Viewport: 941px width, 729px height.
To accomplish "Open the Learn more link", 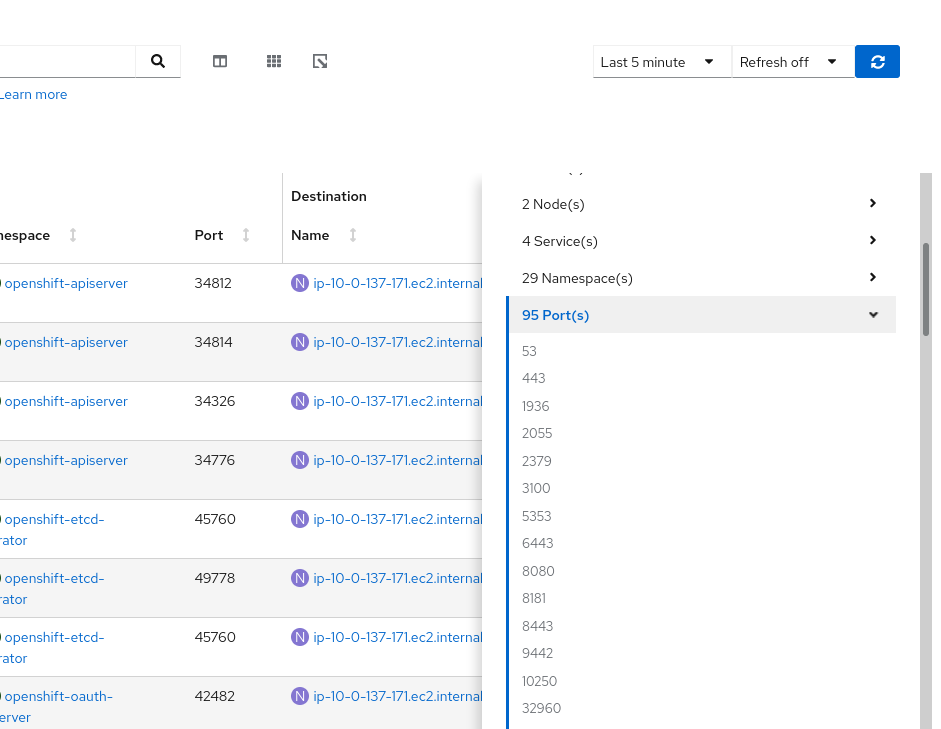I will coord(34,94).
